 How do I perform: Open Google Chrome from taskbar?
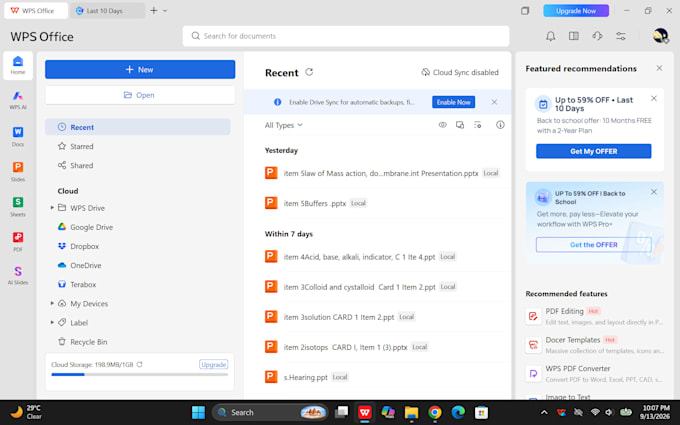tap(435, 412)
